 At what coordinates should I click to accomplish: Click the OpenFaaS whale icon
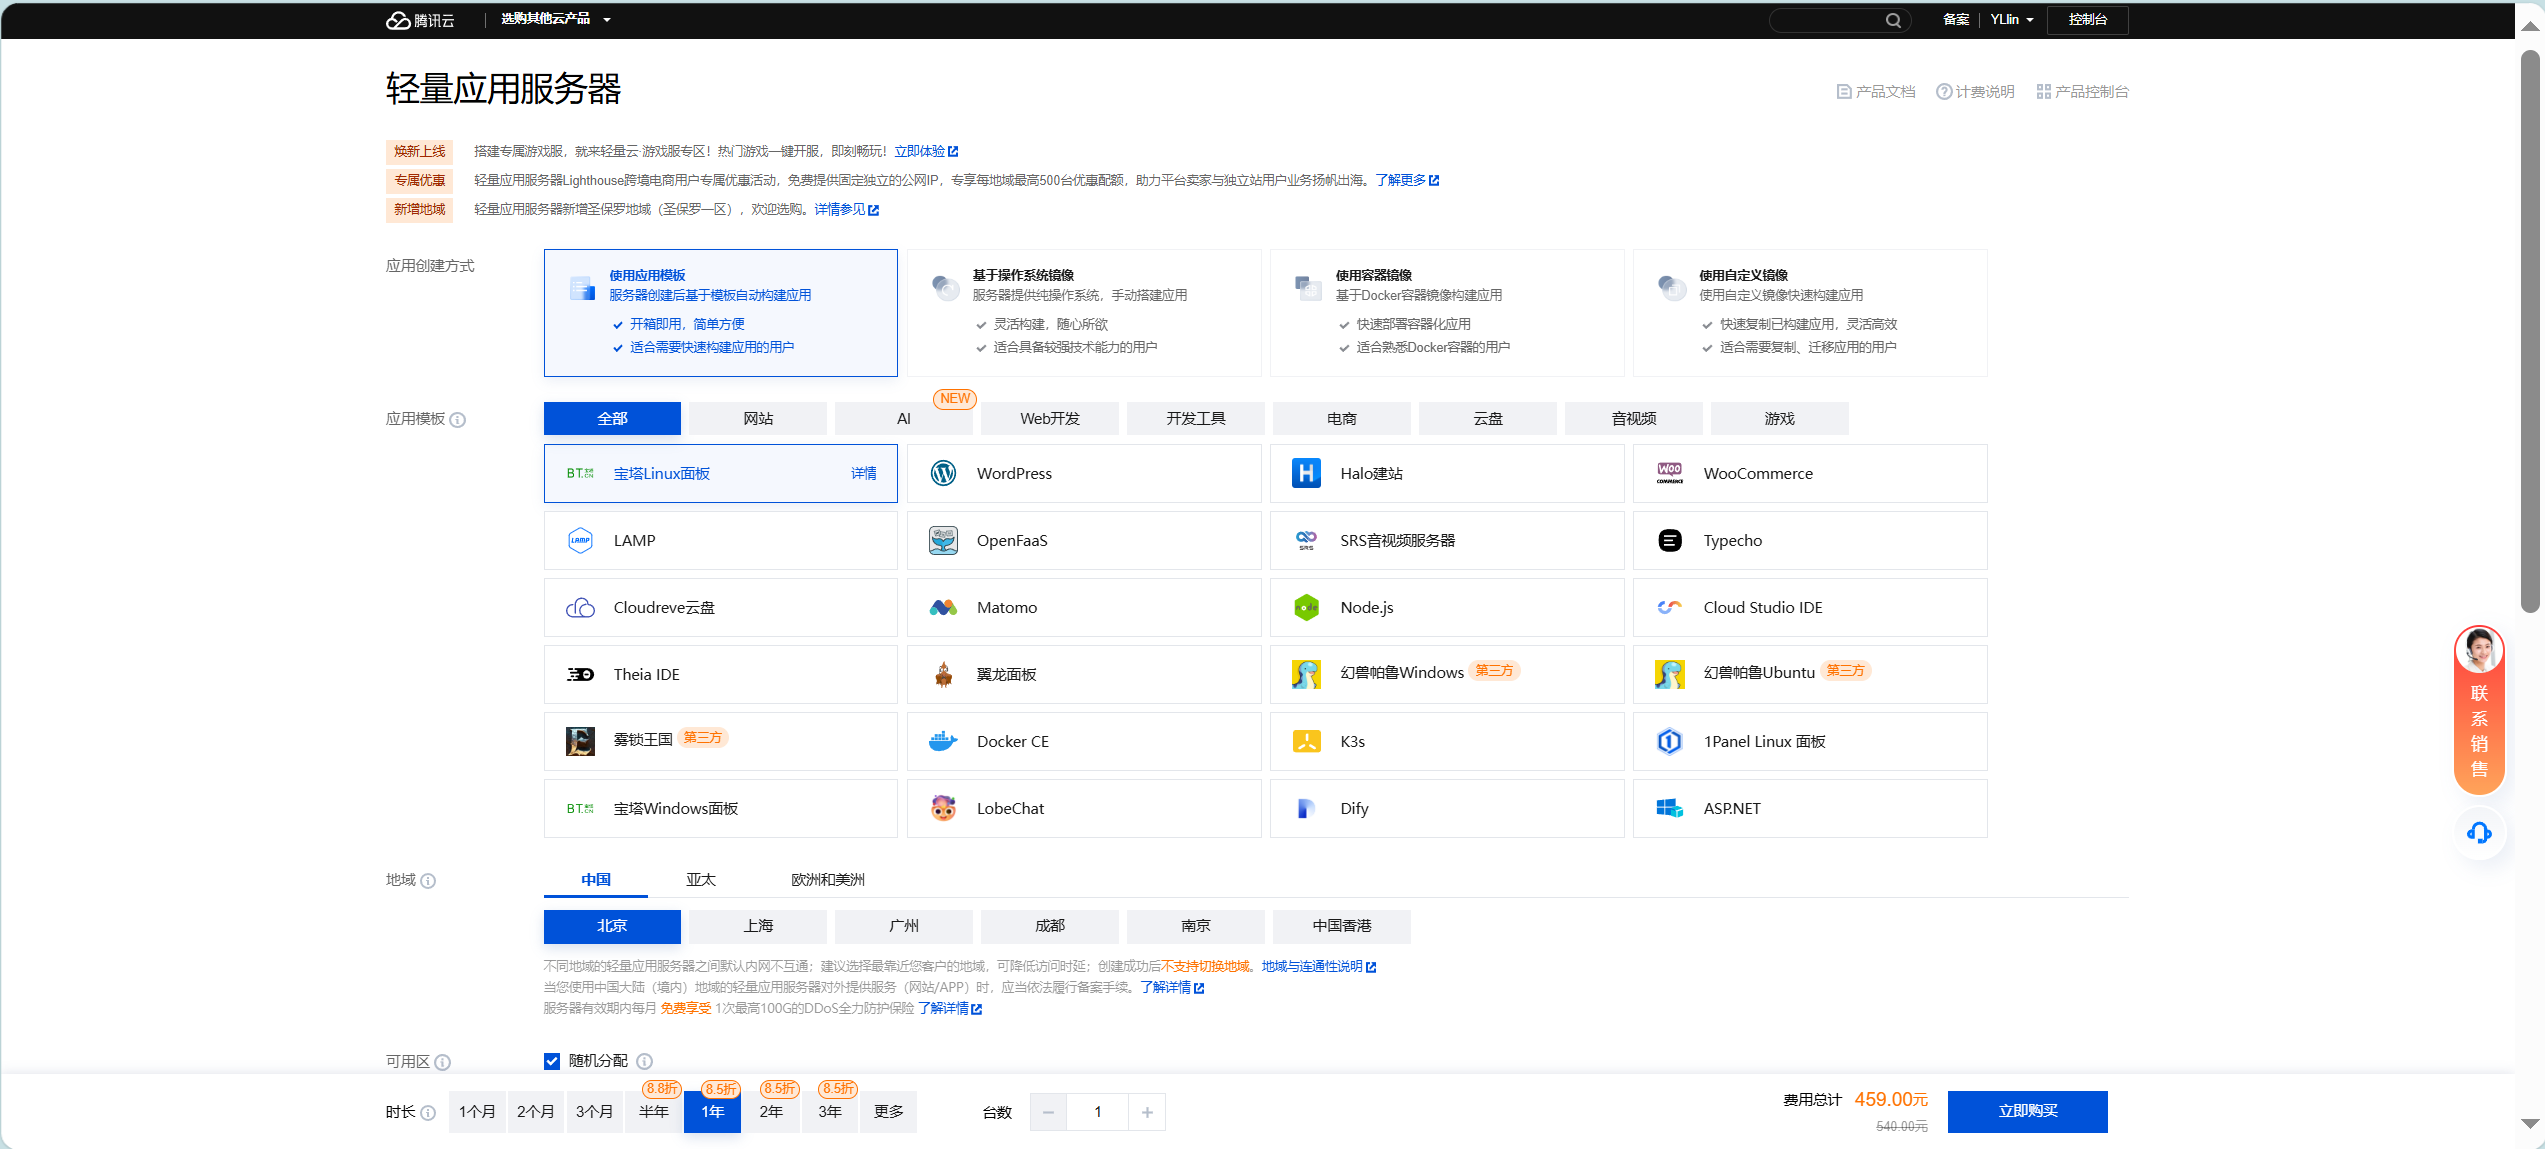943,540
